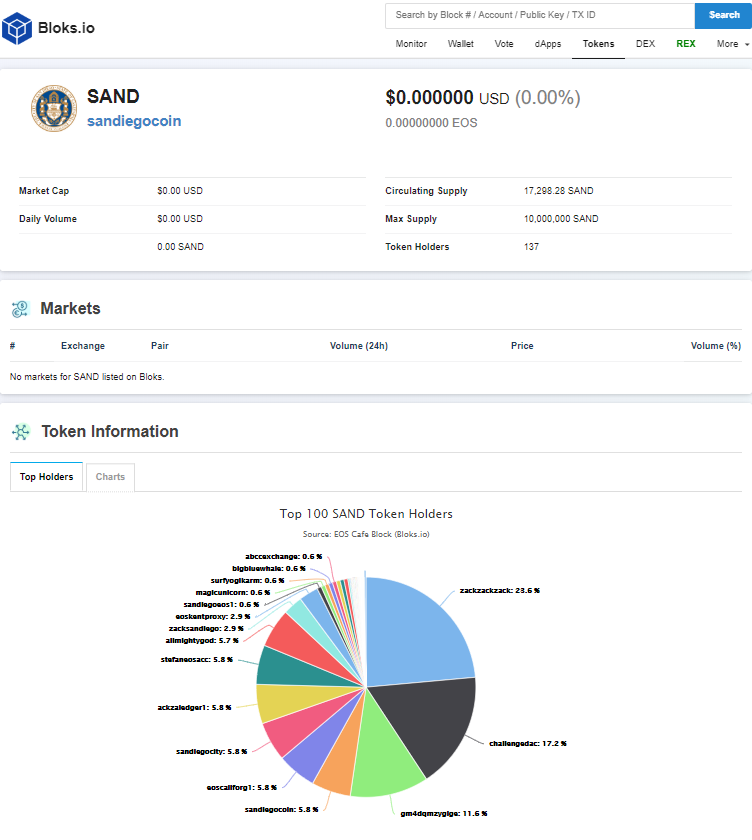This screenshot has height=840, width=752.
Task: Click the 'eoscaliforg1: 5.8 %' label
Action: click(242, 788)
